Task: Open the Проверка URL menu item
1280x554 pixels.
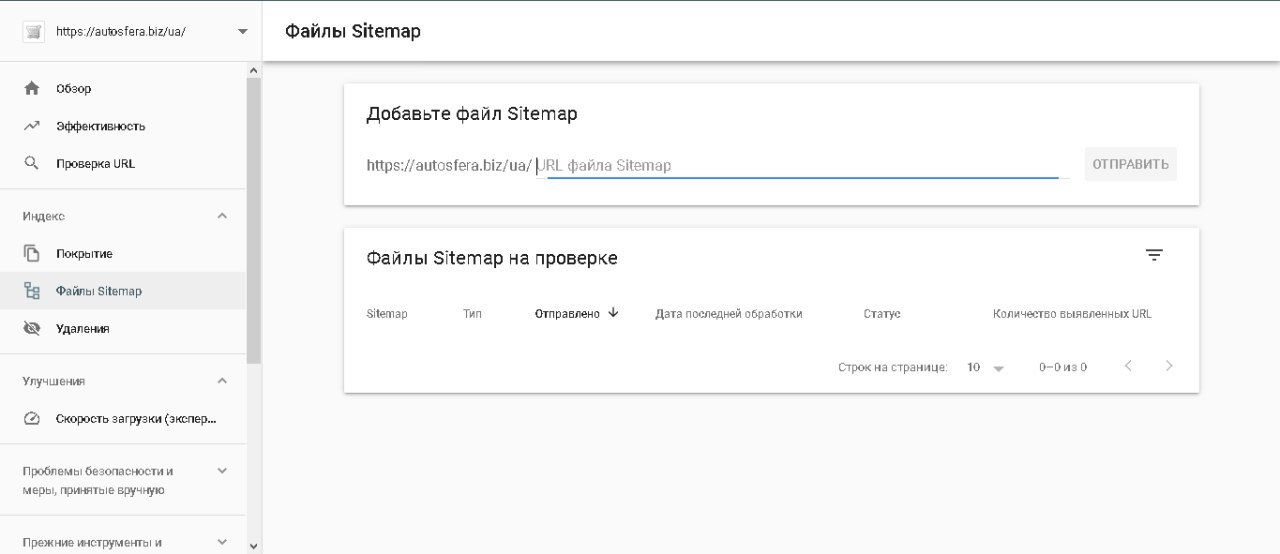Action: coord(124,163)
